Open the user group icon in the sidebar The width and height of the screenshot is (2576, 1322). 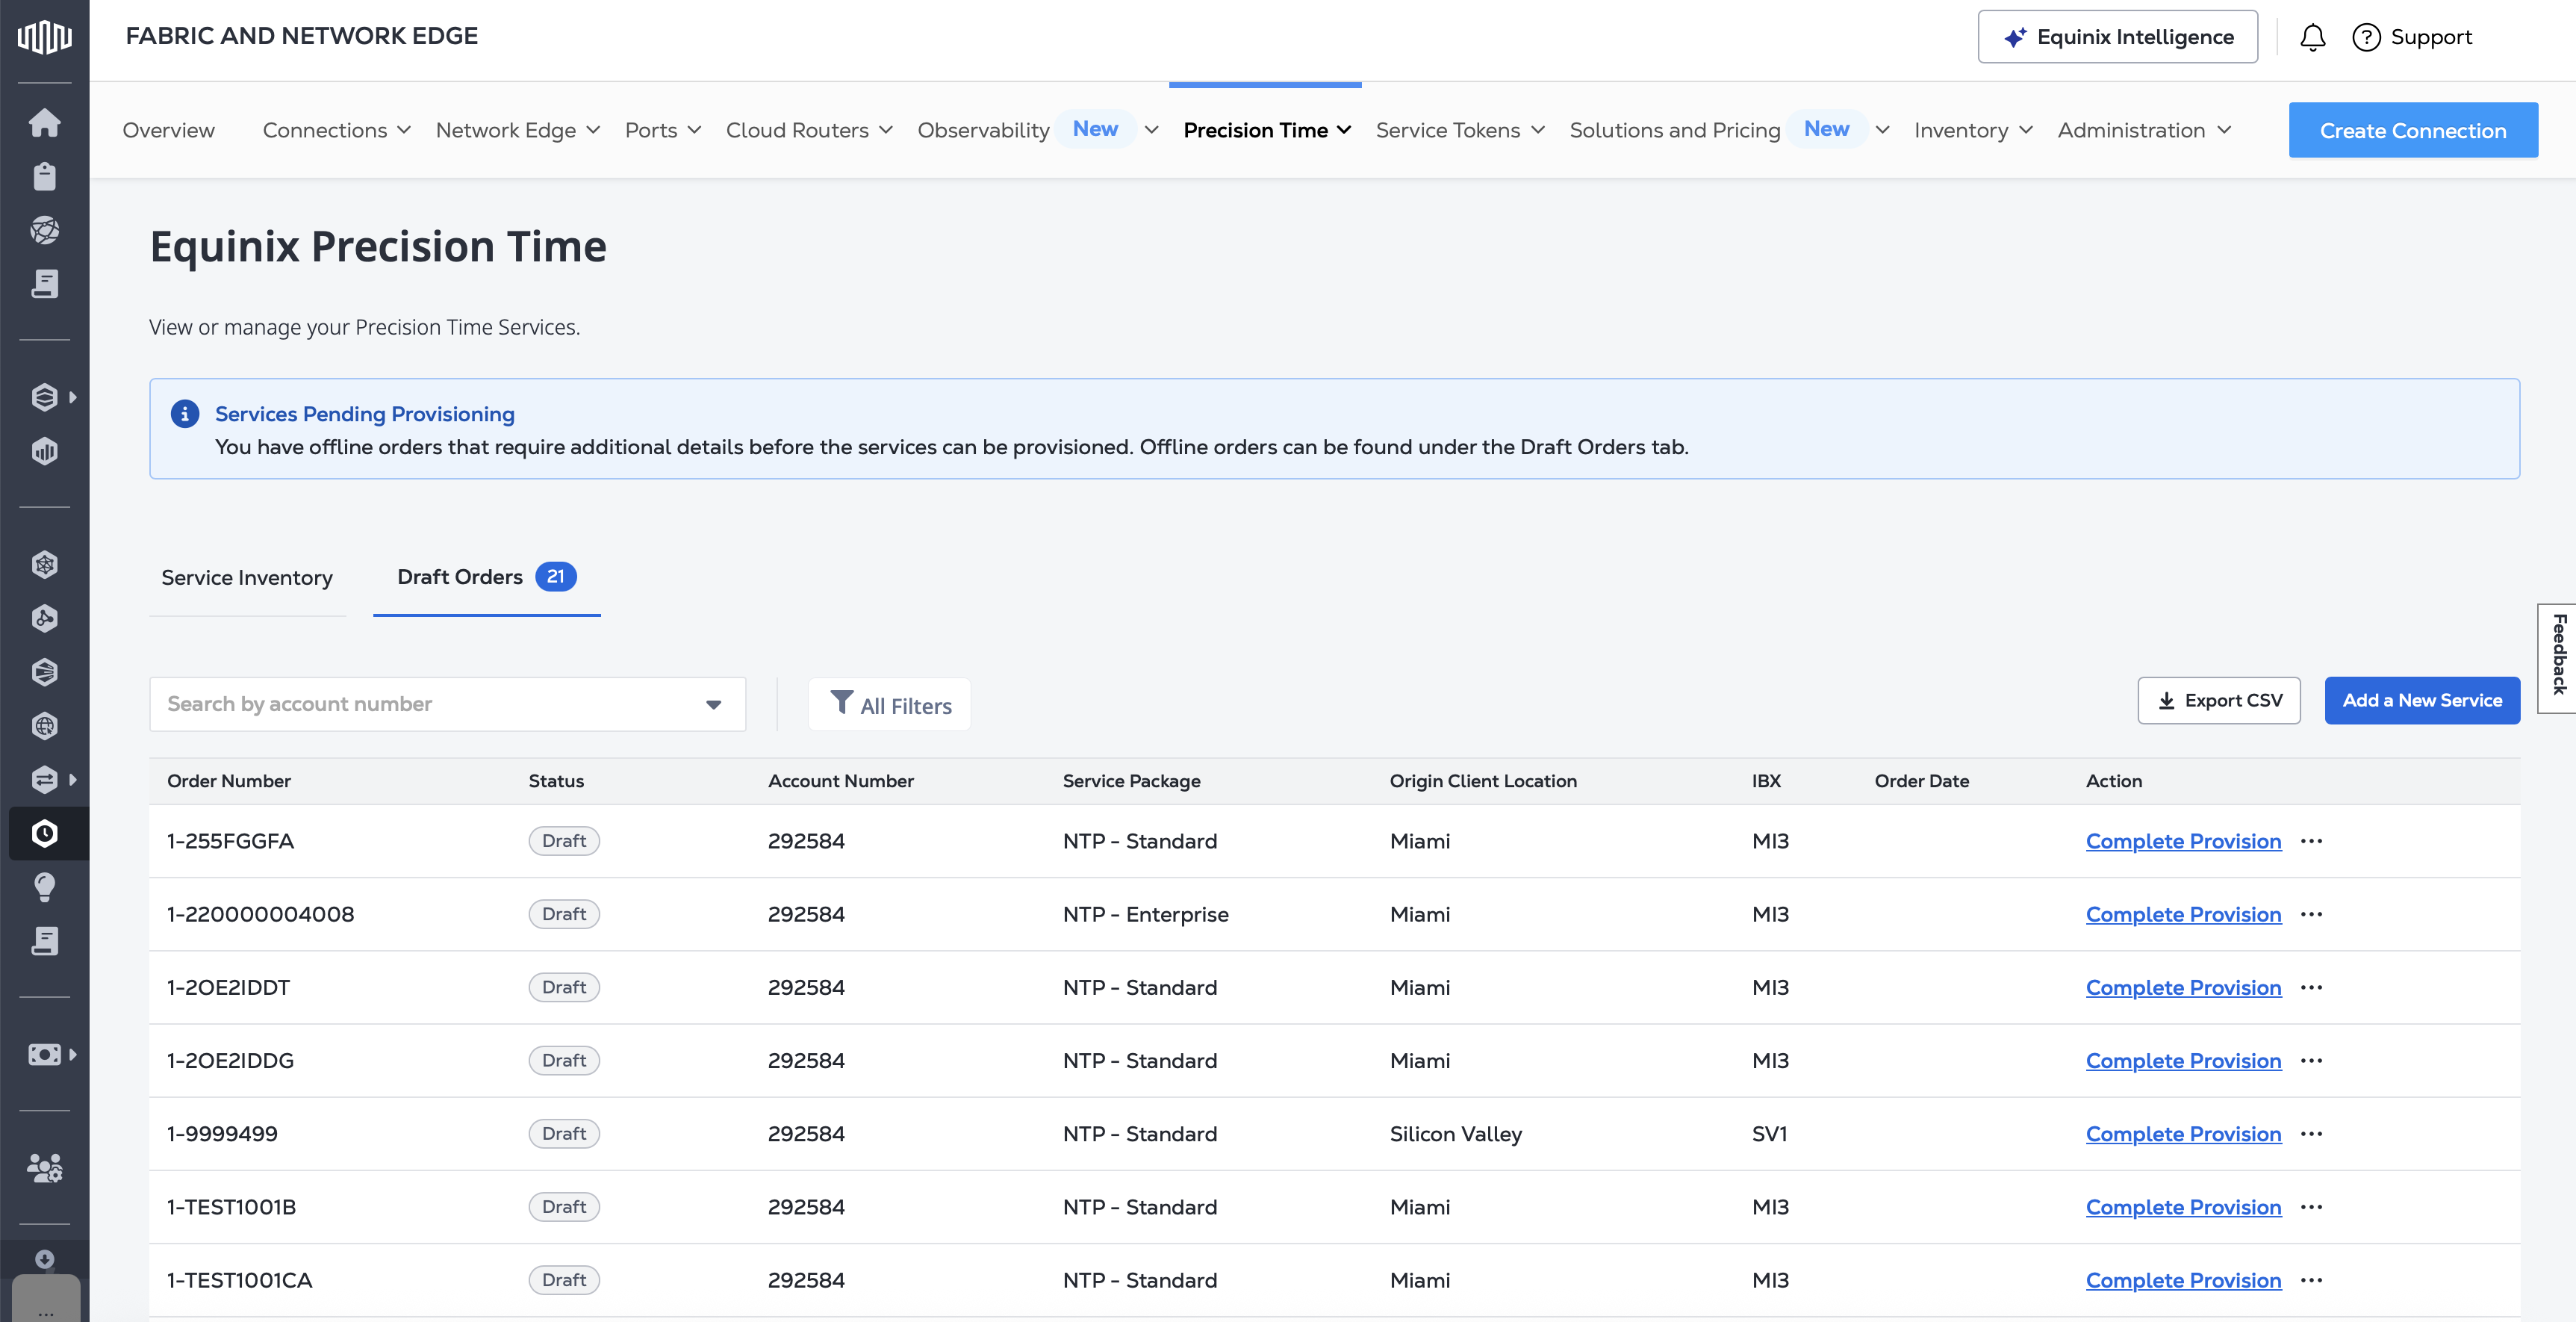click(x=44, y=1167)
